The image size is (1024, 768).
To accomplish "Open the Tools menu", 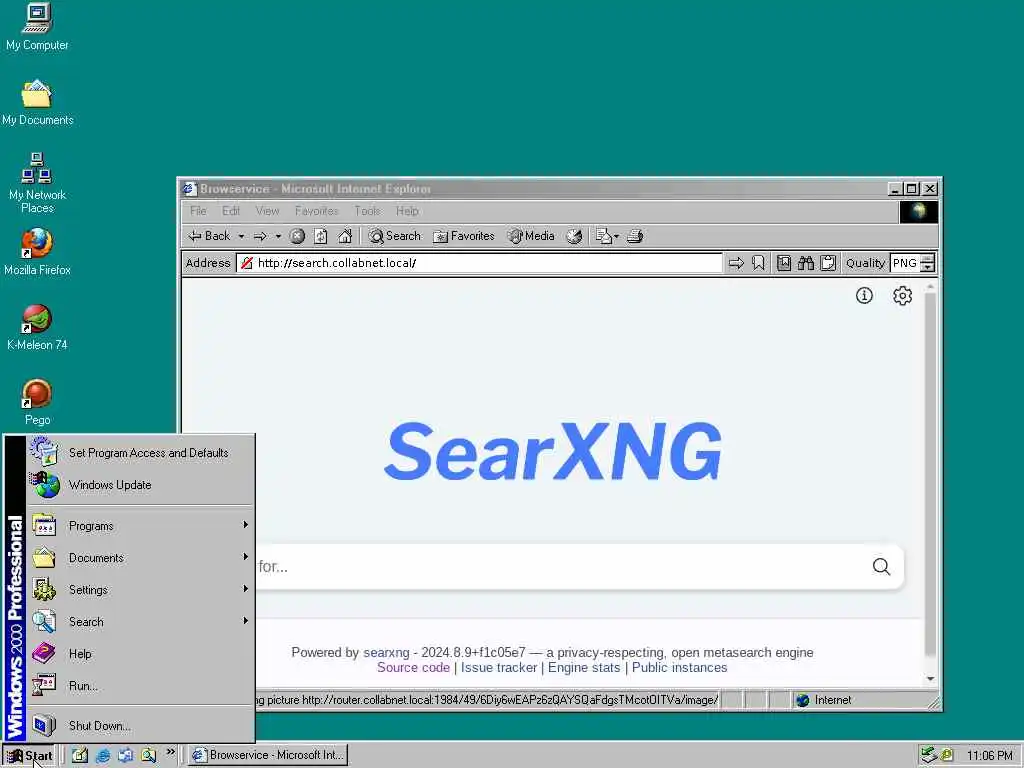I will coord(367,211).
